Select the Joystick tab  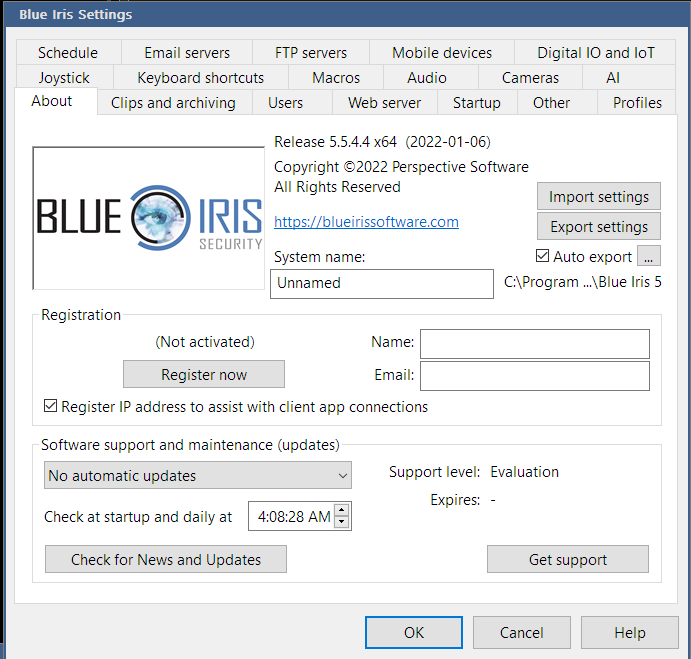[x=64, y=78]
